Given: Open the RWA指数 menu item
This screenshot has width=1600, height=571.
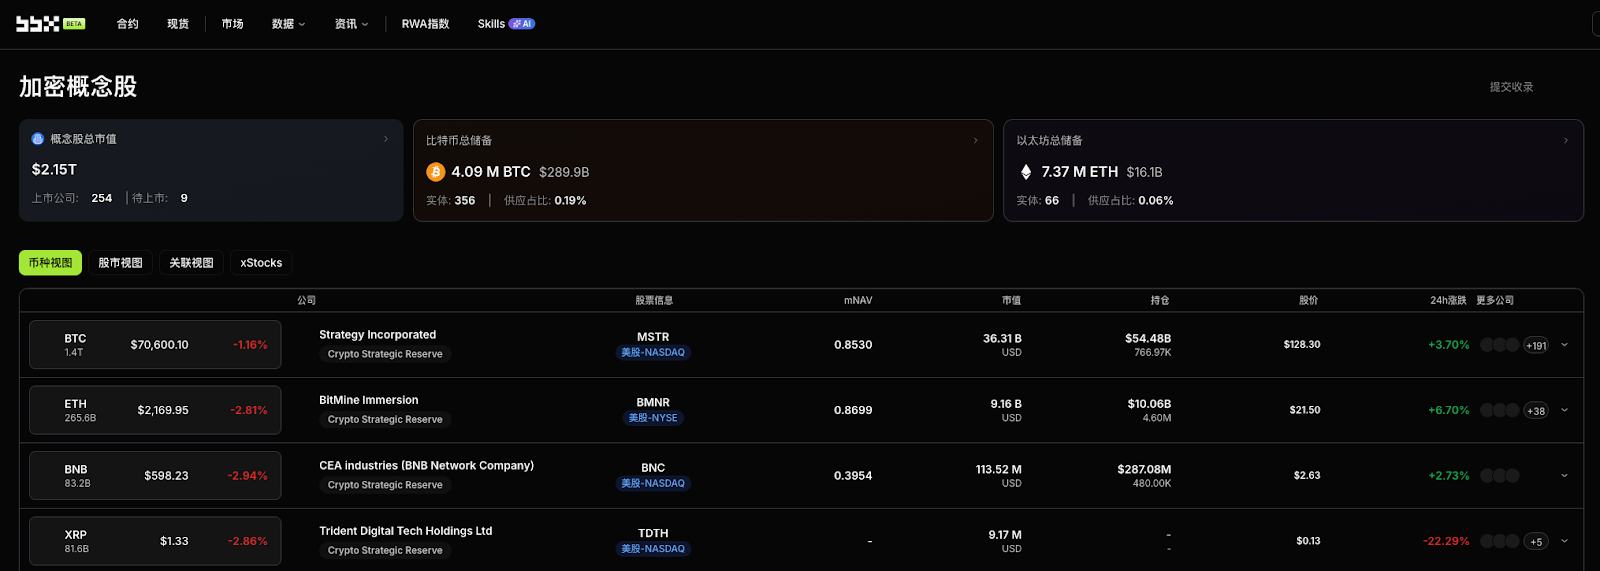Looking at the screenshot, I should click(x=425, y=24).
